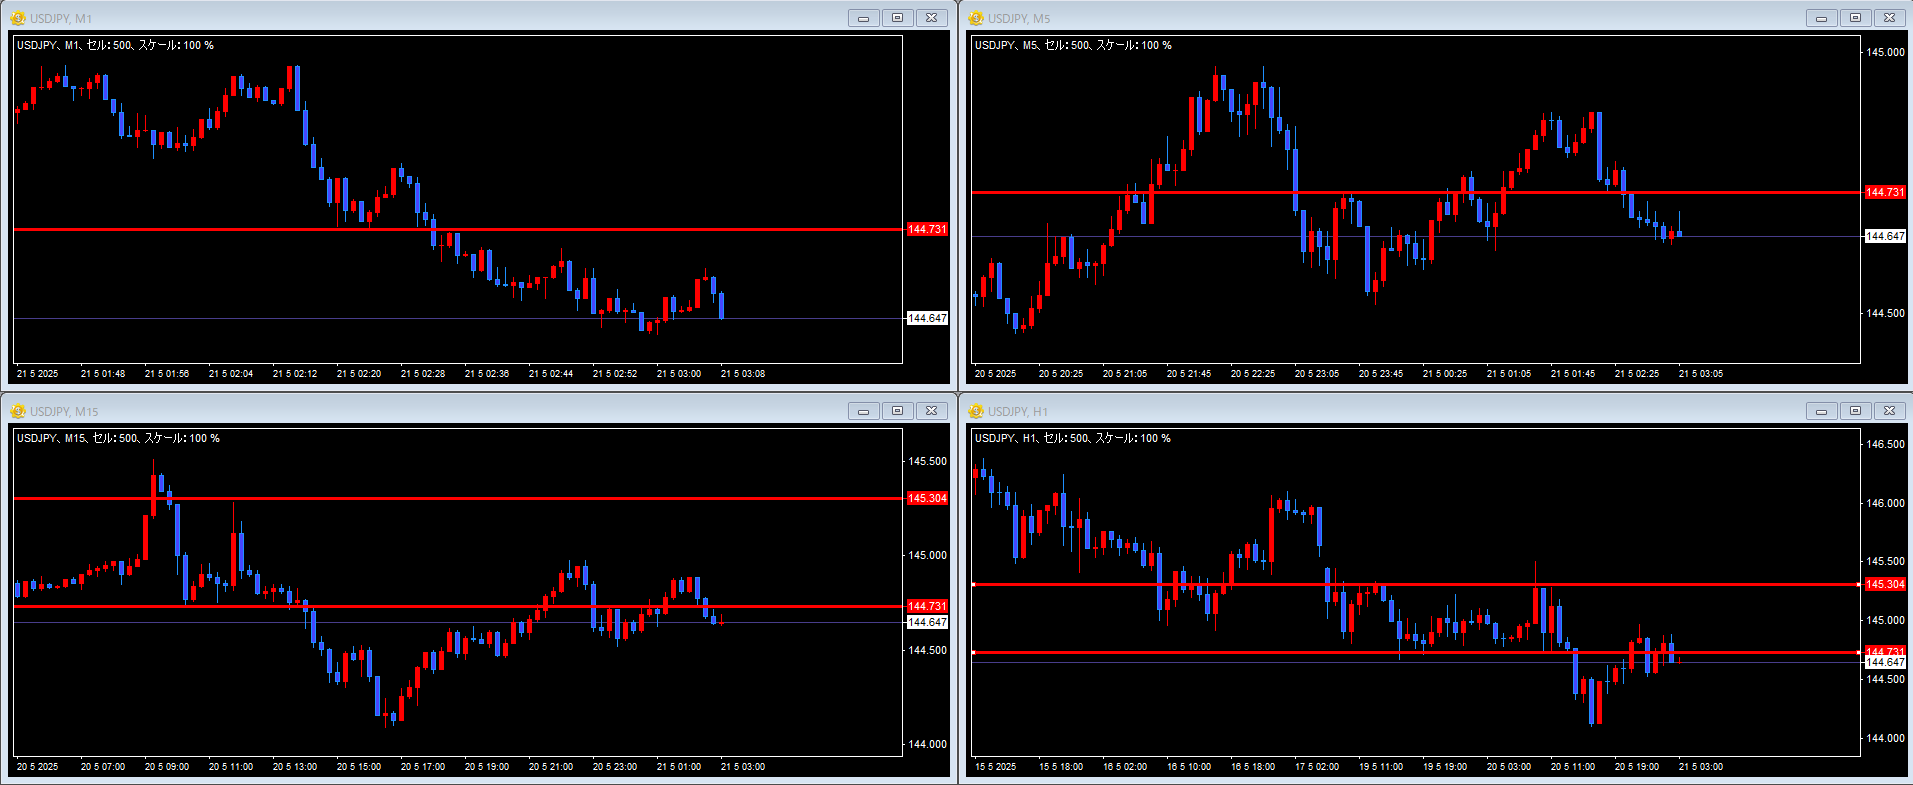This screenshot has width=1913, height=785.
Task: Activate the window titled USDJPY, M15
Action: pos(64,411)
